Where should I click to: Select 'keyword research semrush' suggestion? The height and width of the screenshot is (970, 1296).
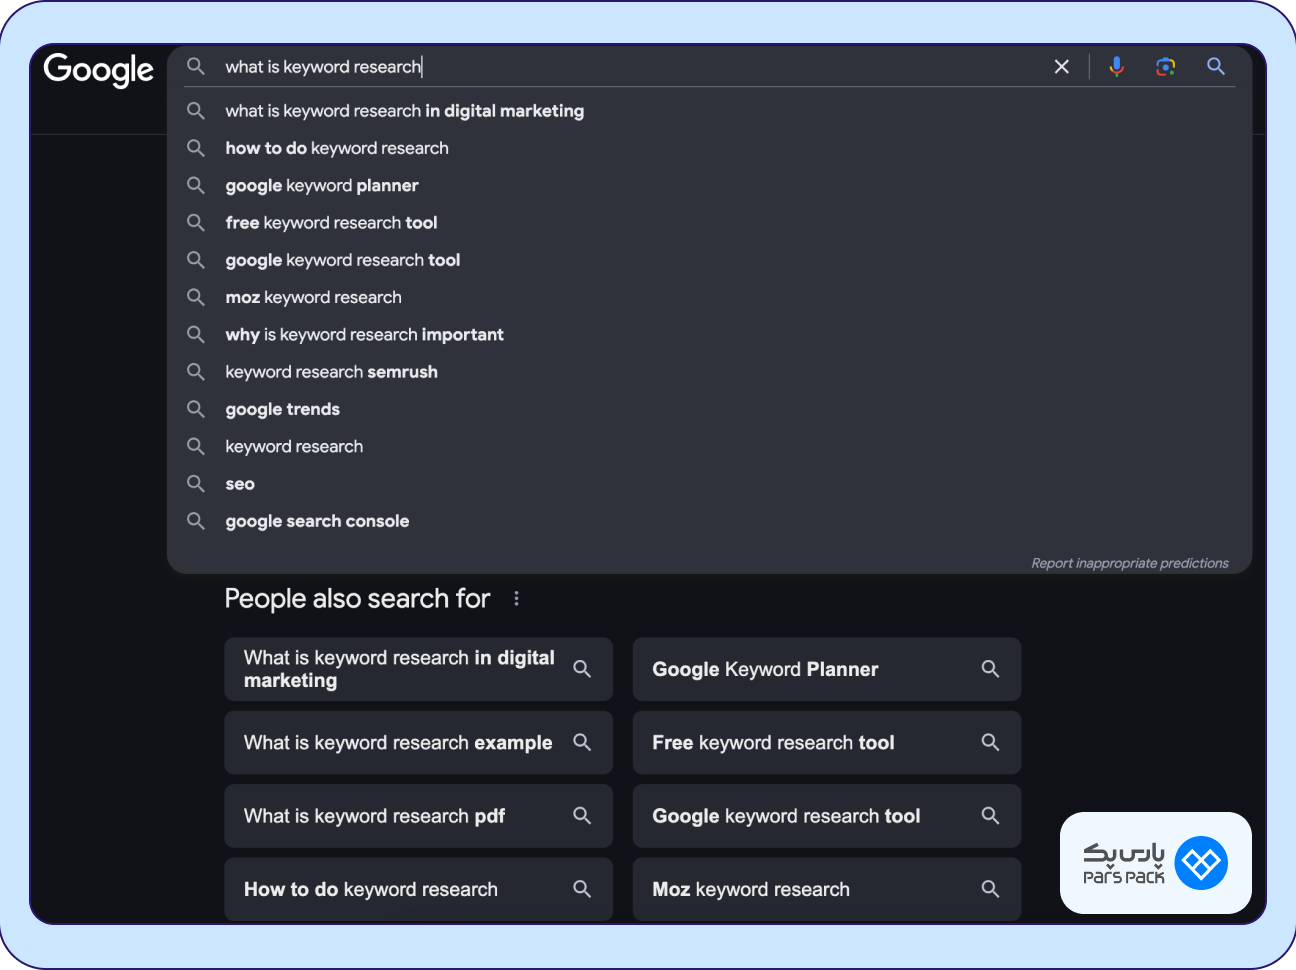[x=709, y=372]
